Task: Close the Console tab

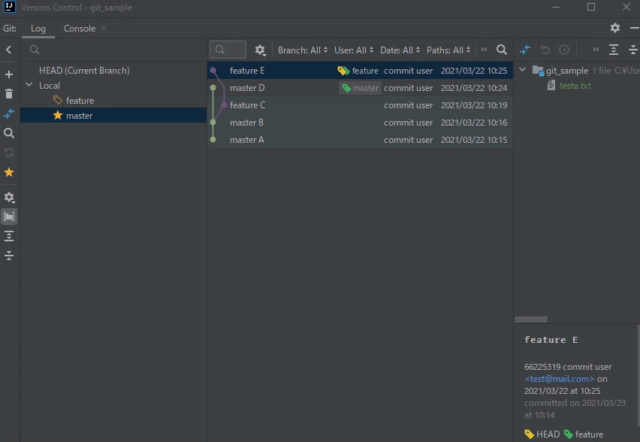Action: tap(104, 29)
